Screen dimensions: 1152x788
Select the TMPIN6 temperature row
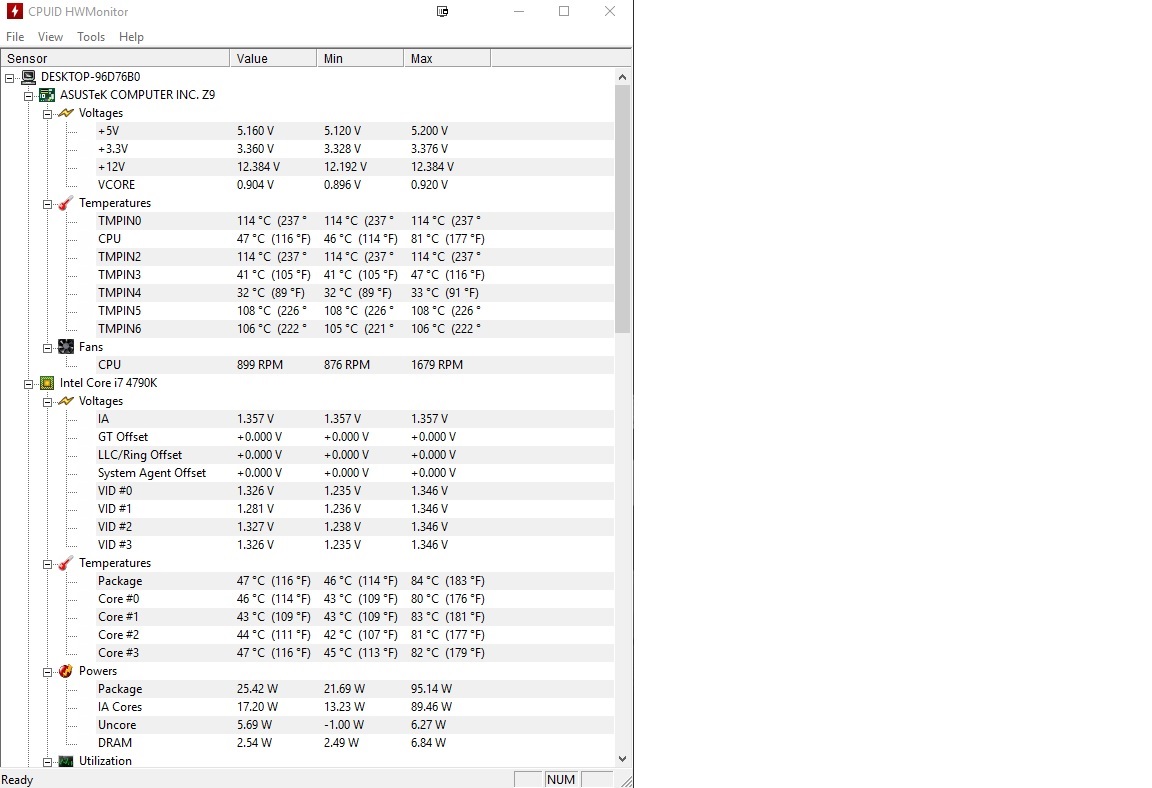point(355,328)
